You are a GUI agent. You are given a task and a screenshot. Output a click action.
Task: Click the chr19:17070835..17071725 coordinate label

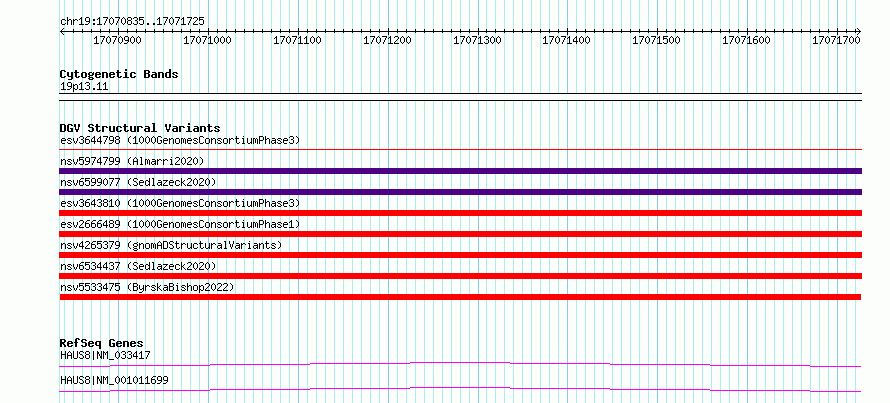pos(132,22)
